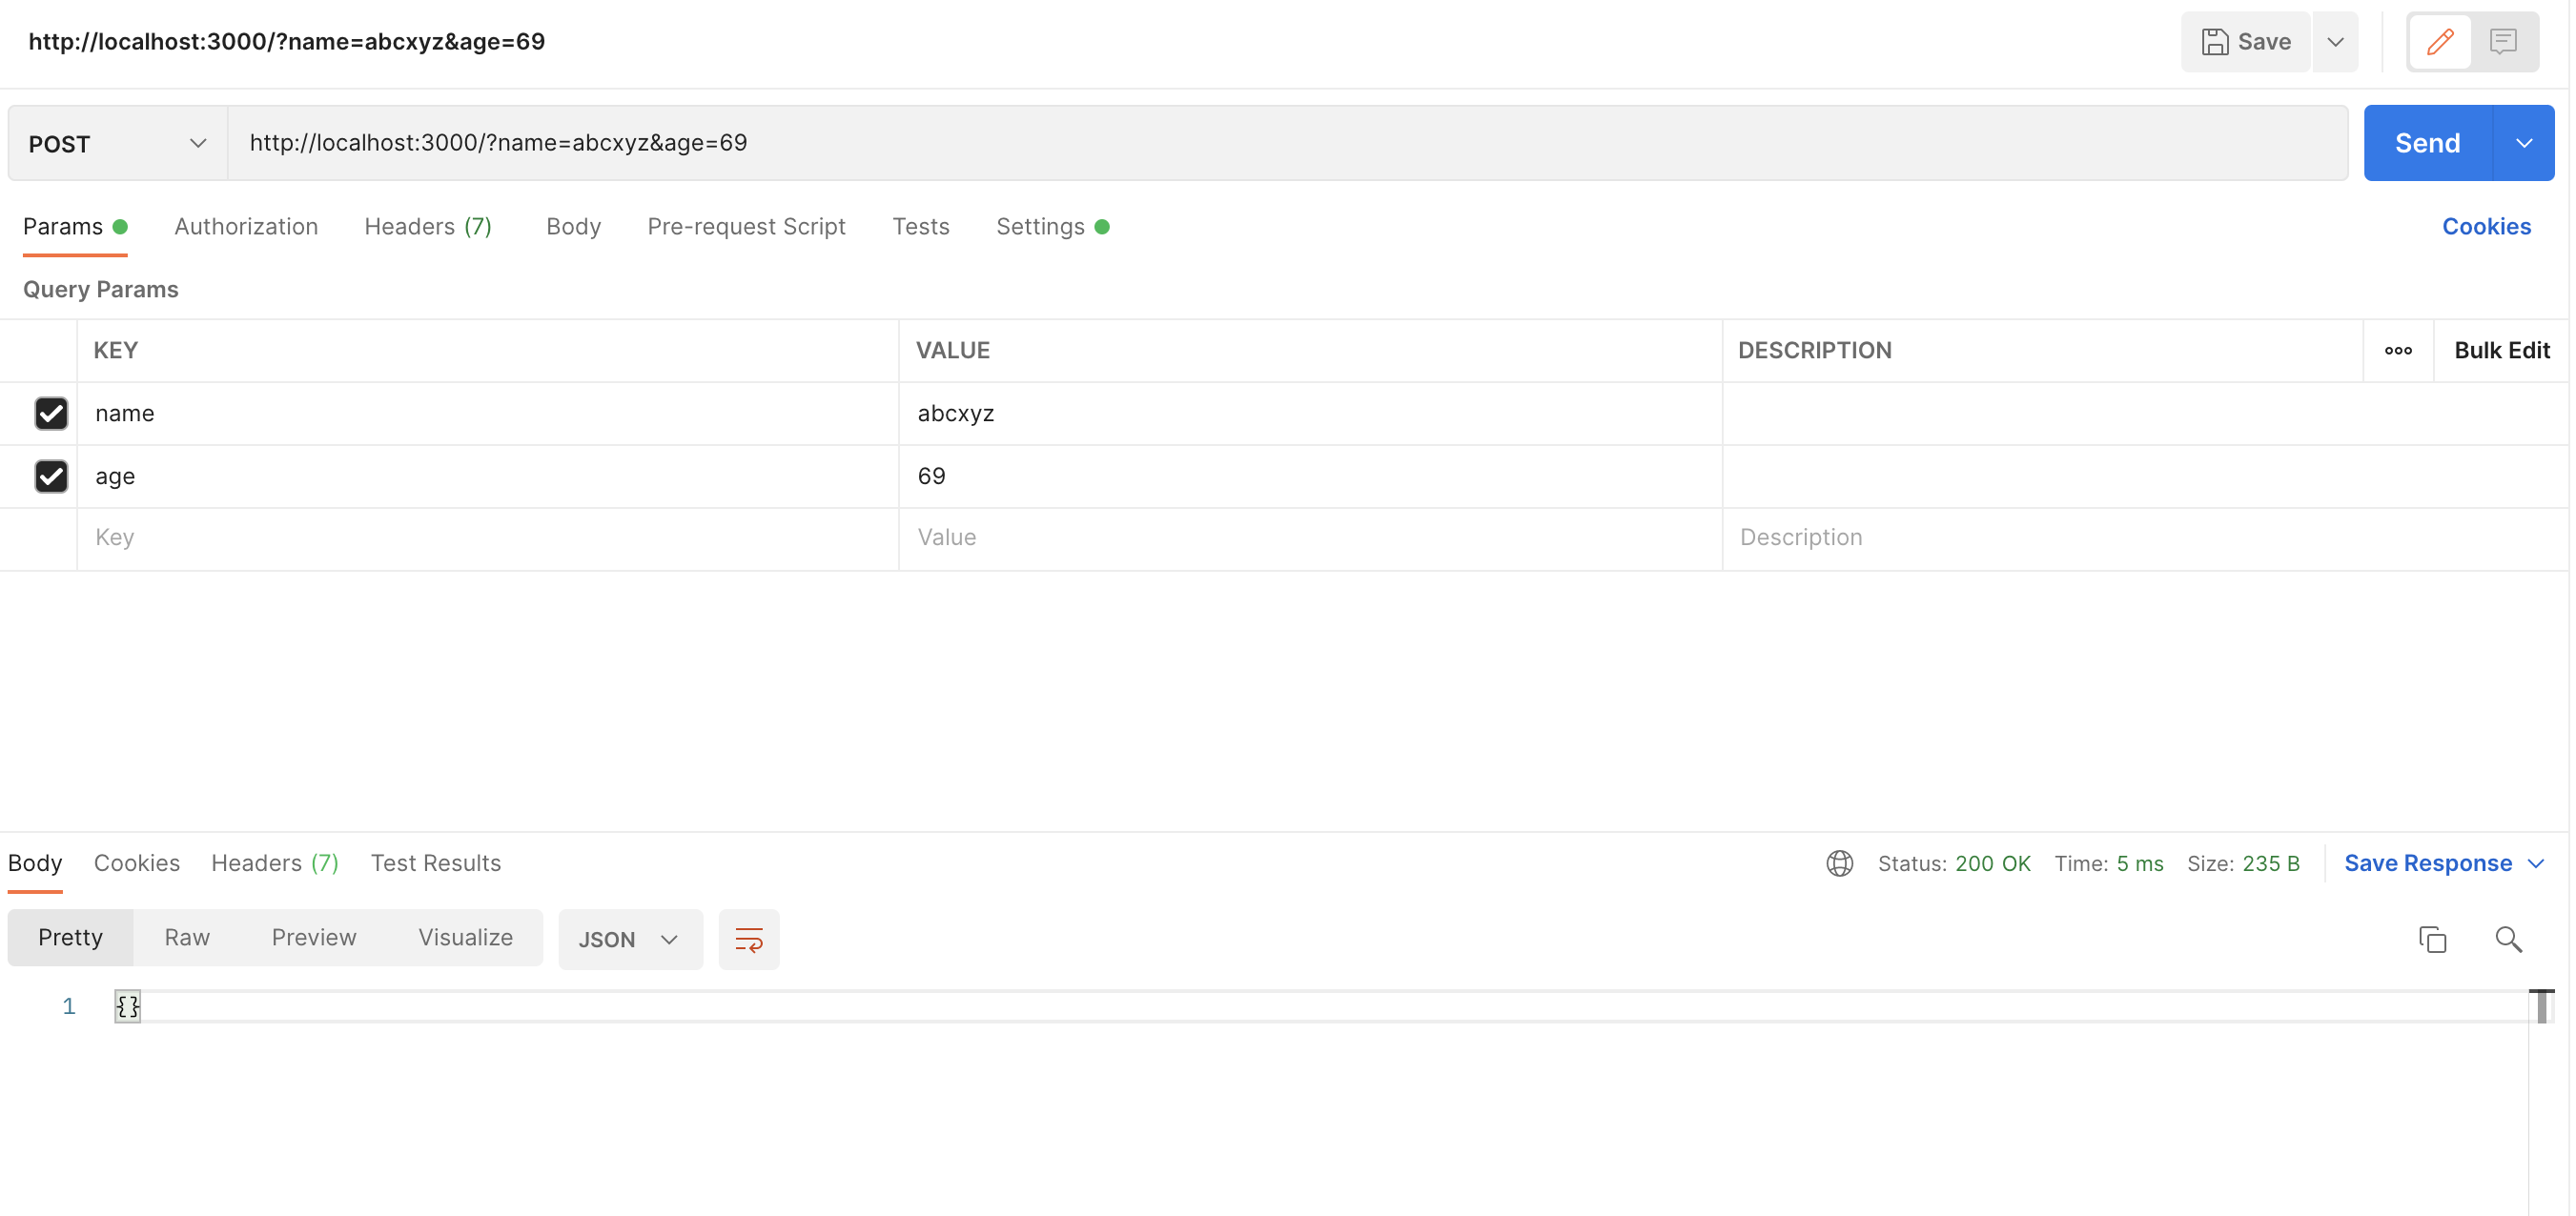The width and height of the screenshot is (2576, 1216).
Task: Click the 69 value cell
Action: 1310,477
